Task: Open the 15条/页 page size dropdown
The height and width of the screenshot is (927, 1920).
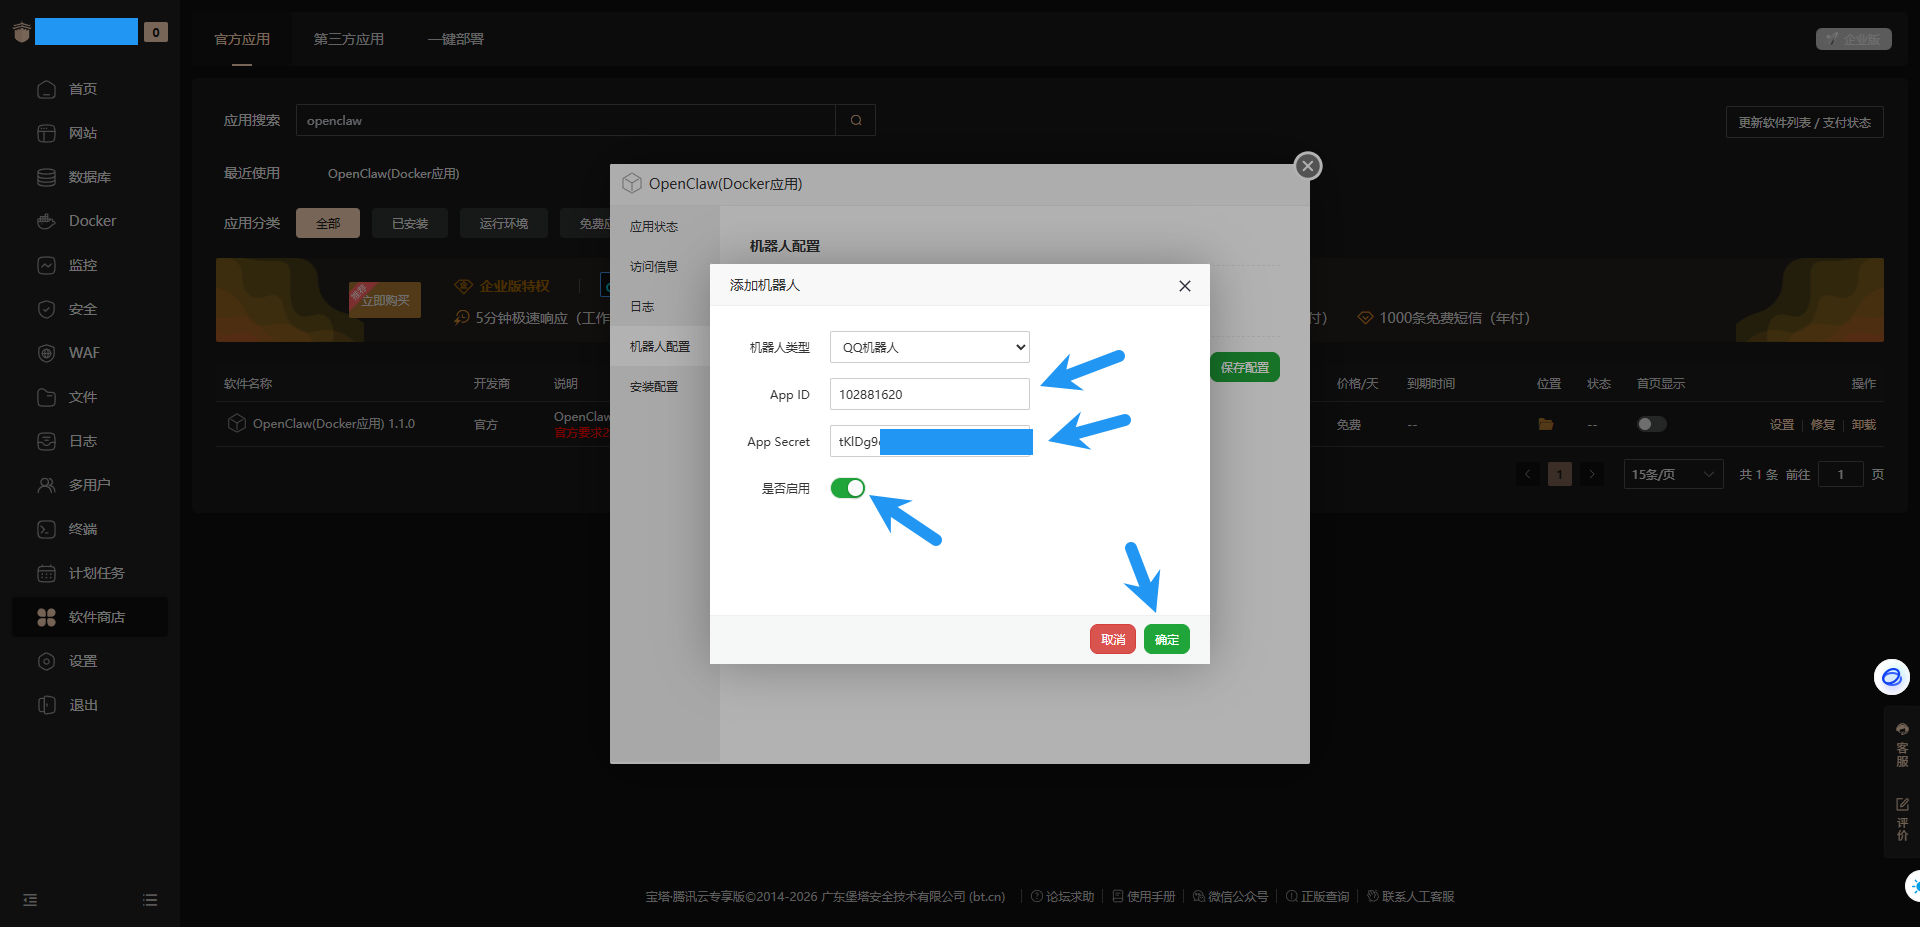Action: (1673, 474)
